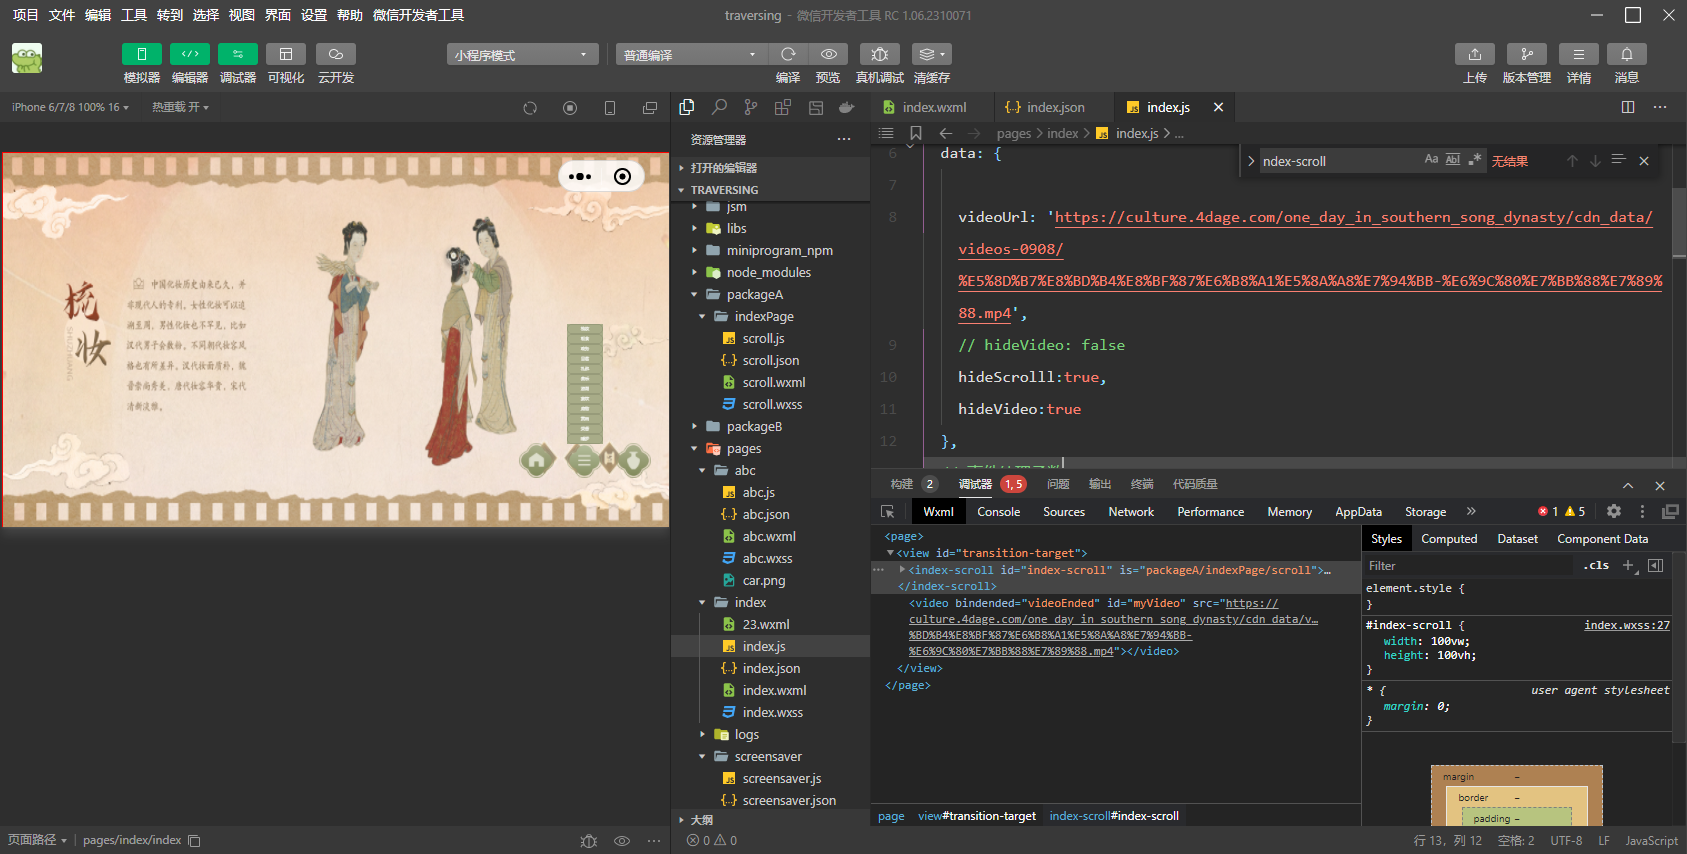Viewport: 1687px width, 854px height.
Task: Open the iPhone 6/7/8 device dropdown
Action: tap(70, 107)
